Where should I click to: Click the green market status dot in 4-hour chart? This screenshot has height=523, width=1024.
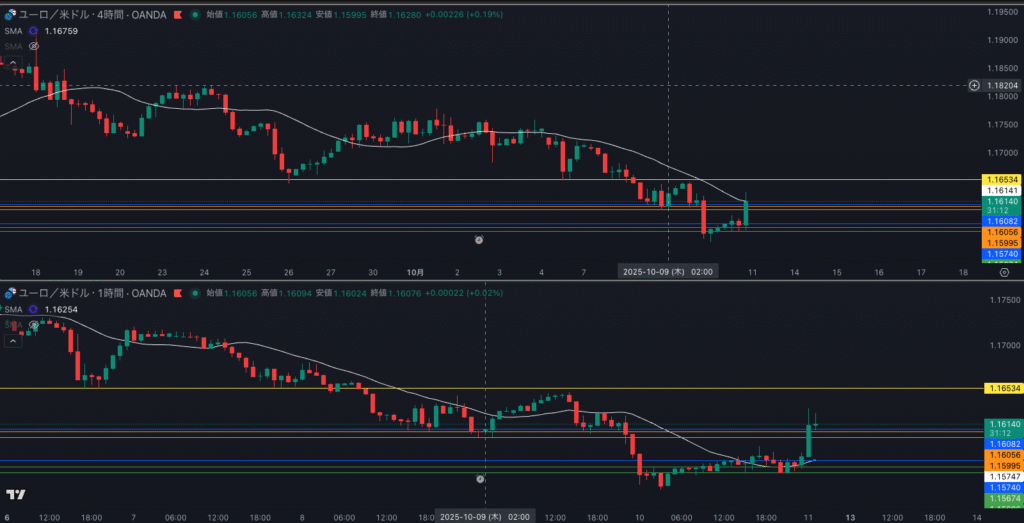(194, 15)
